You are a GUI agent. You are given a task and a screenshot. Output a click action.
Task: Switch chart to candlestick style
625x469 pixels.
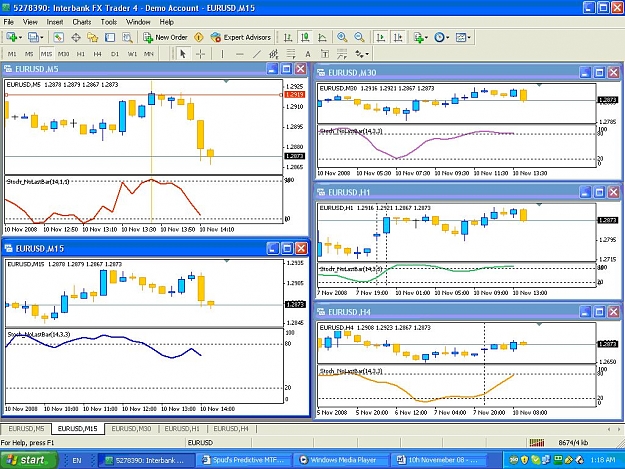[305, 37]
